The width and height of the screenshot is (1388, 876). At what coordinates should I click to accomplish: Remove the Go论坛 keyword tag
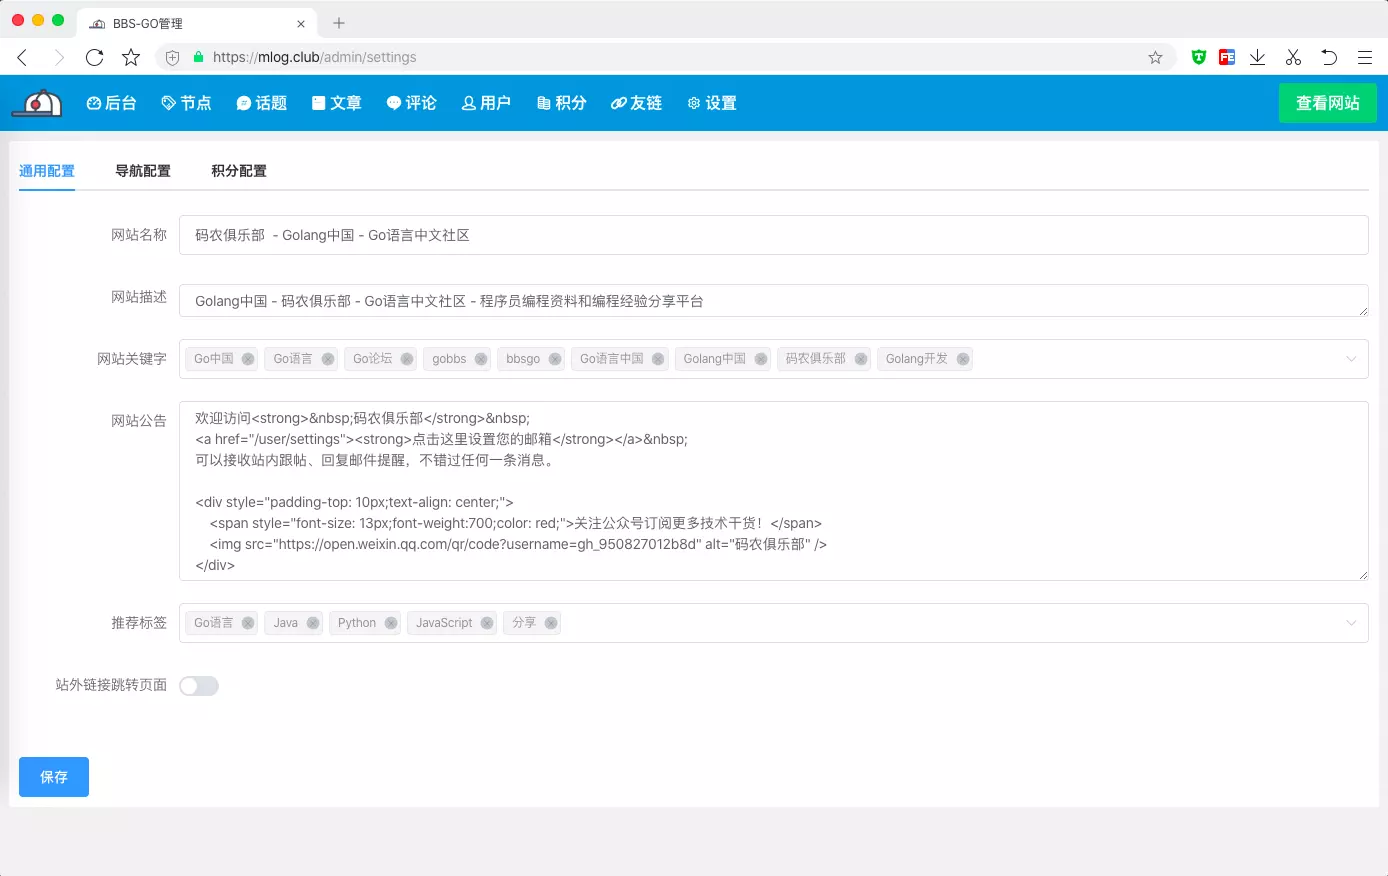tap(407, 359)
